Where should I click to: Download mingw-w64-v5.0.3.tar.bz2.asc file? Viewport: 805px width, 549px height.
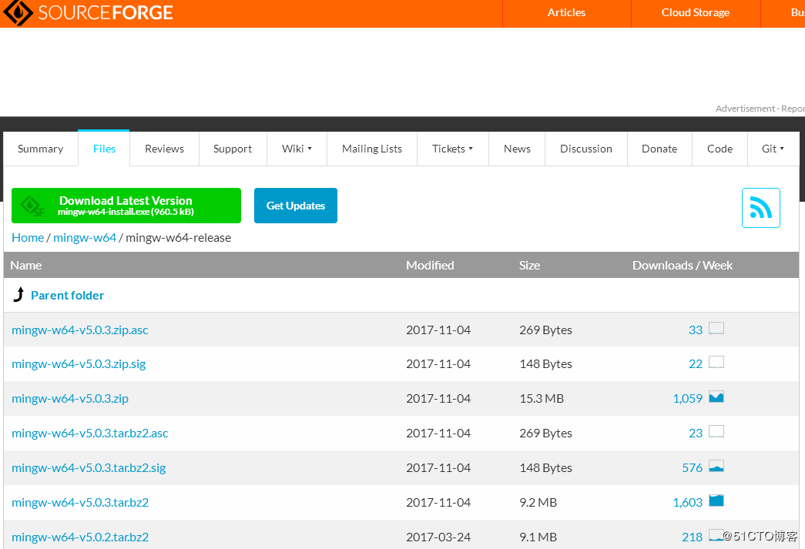click(90, 433)
